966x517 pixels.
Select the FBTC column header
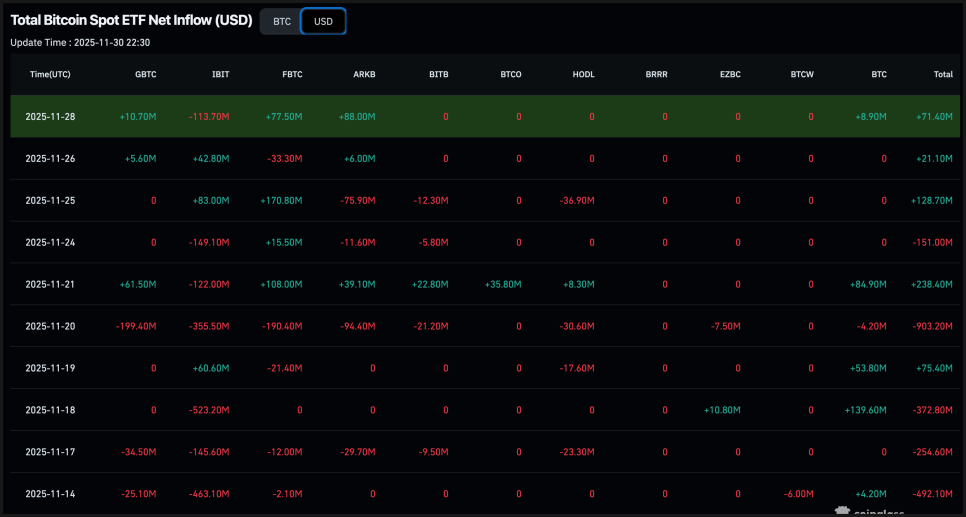(292, 75)
